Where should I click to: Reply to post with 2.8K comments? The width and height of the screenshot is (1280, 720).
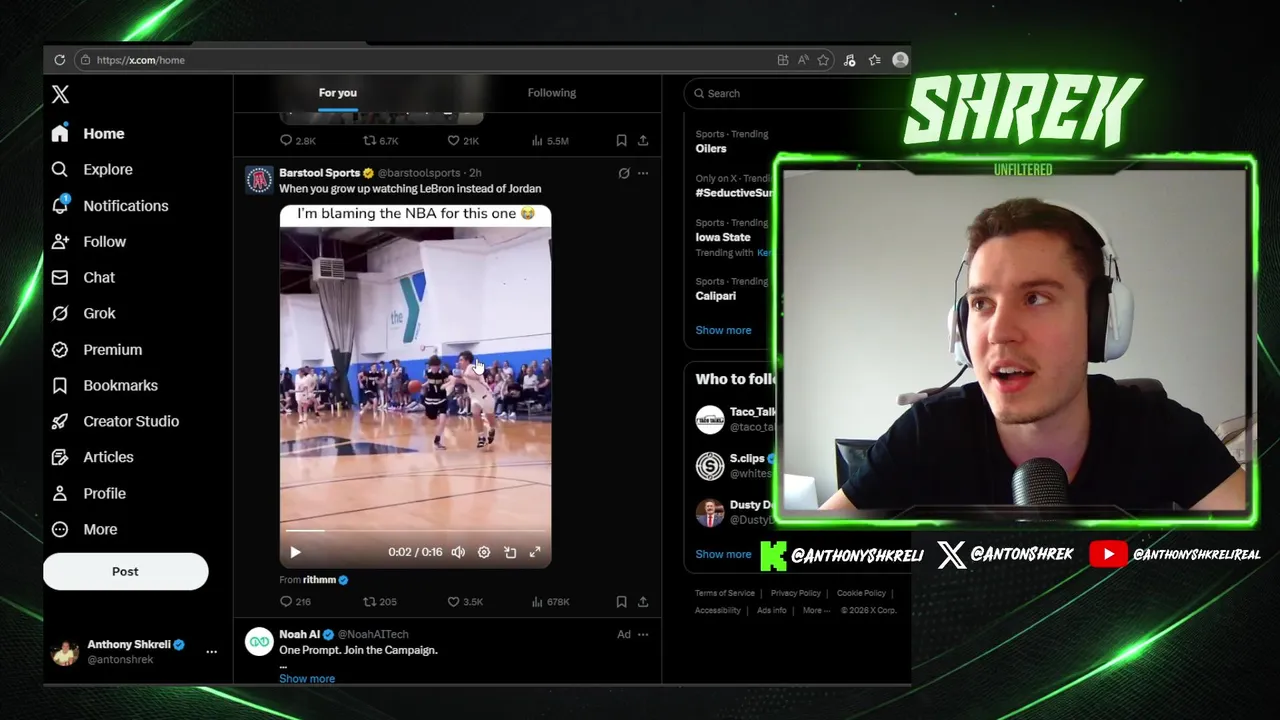pyautogui.click(x=297, y=141)
